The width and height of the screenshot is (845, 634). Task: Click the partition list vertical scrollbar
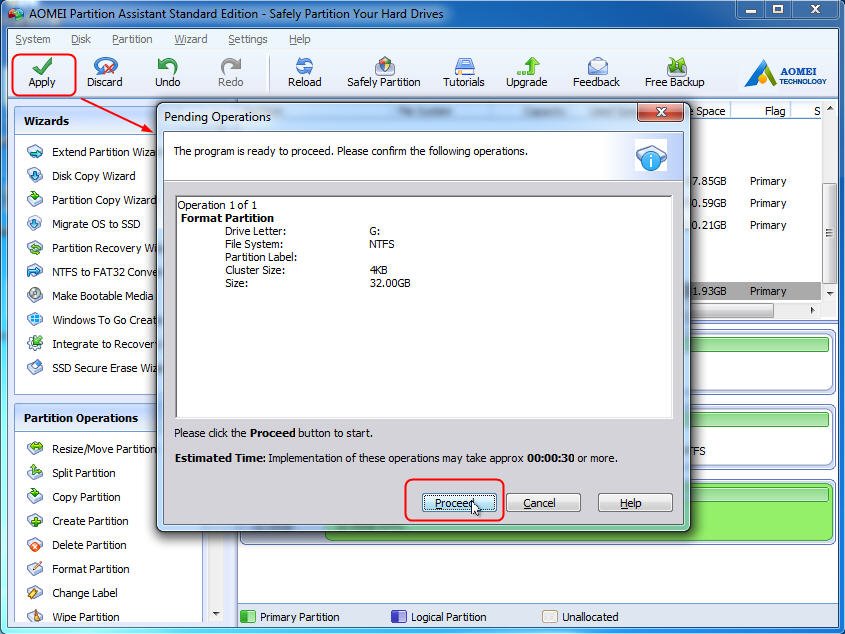(x=829, y=232)
